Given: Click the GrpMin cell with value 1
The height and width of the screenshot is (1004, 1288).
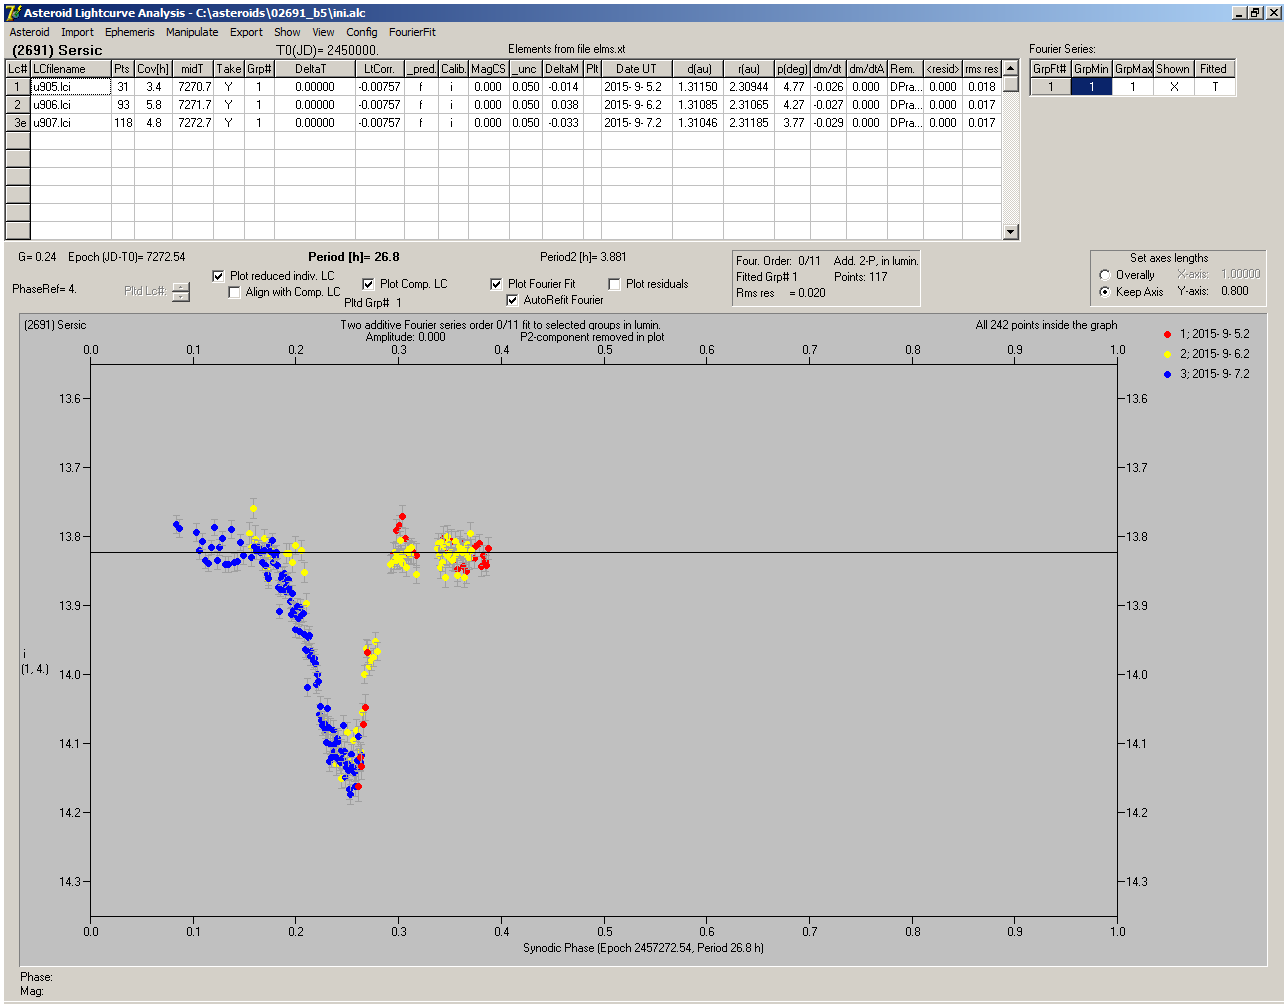Looking at the screenshot, I should coord(1092,87).
